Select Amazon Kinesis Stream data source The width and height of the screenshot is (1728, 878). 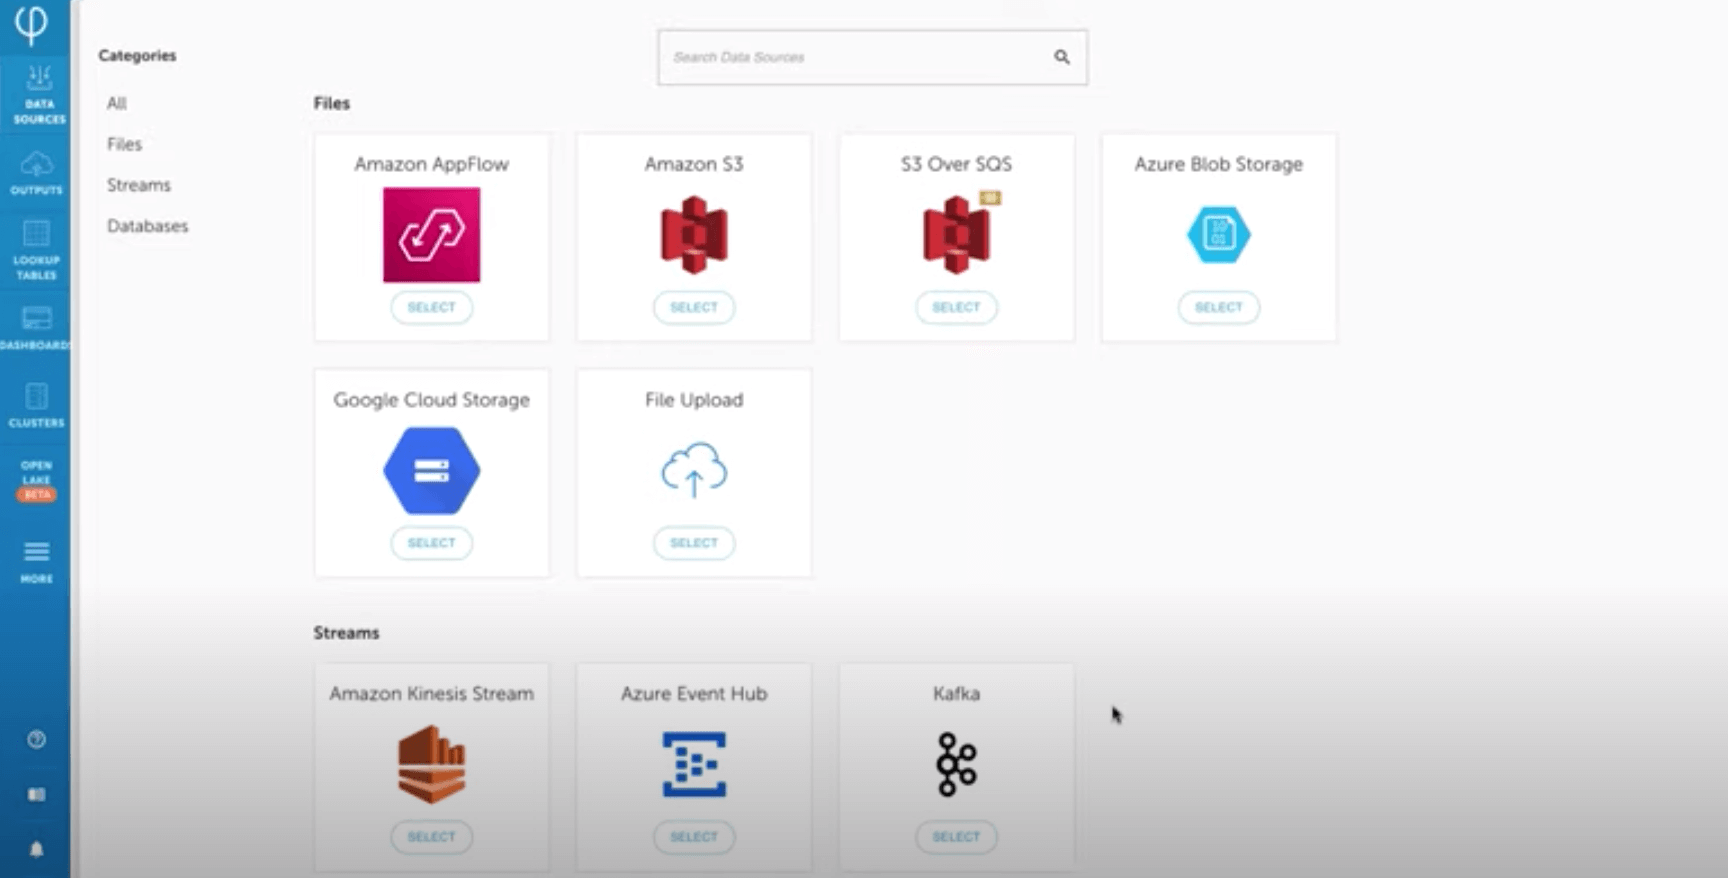pyautogui.click(x=431, y=837)
